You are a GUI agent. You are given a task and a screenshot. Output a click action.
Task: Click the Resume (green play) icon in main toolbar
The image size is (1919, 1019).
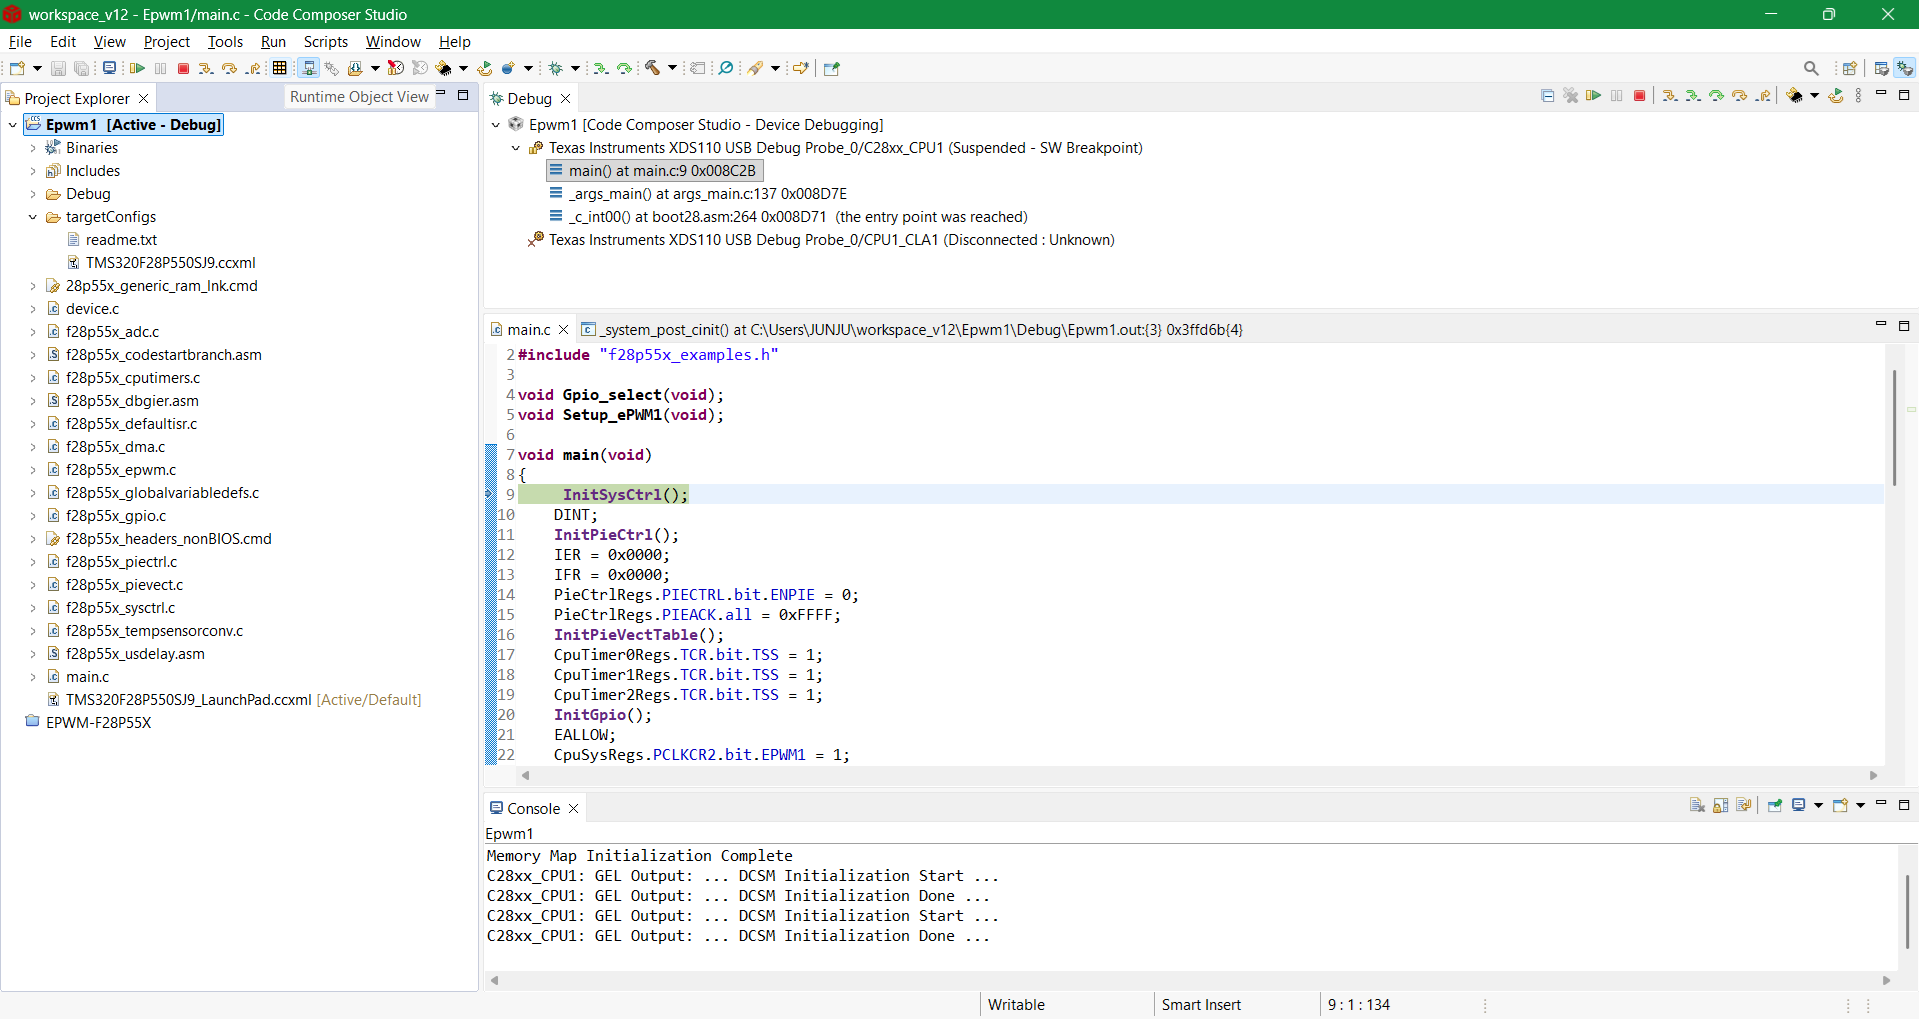pos(137,68)
